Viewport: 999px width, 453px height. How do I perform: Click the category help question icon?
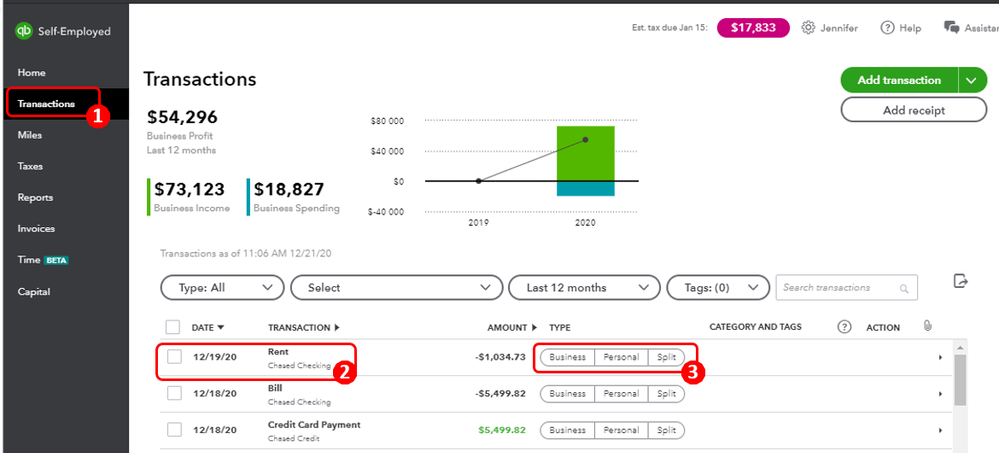(x=844, y=327)
